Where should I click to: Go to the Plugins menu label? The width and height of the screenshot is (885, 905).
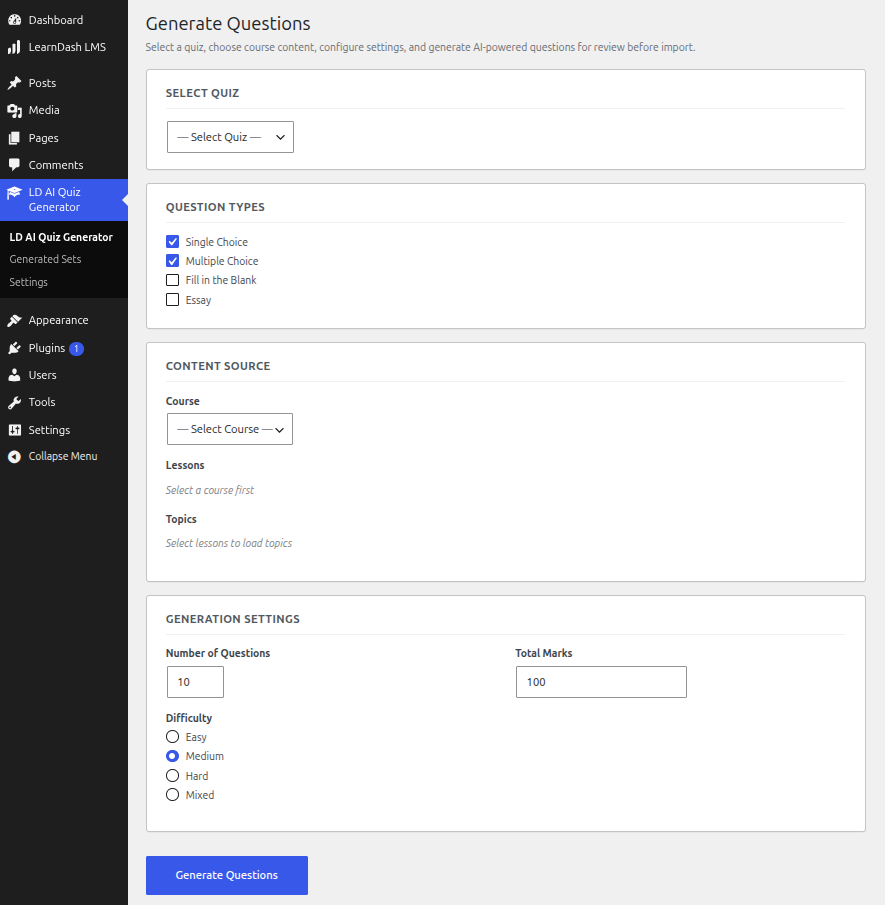pos(47,348)
